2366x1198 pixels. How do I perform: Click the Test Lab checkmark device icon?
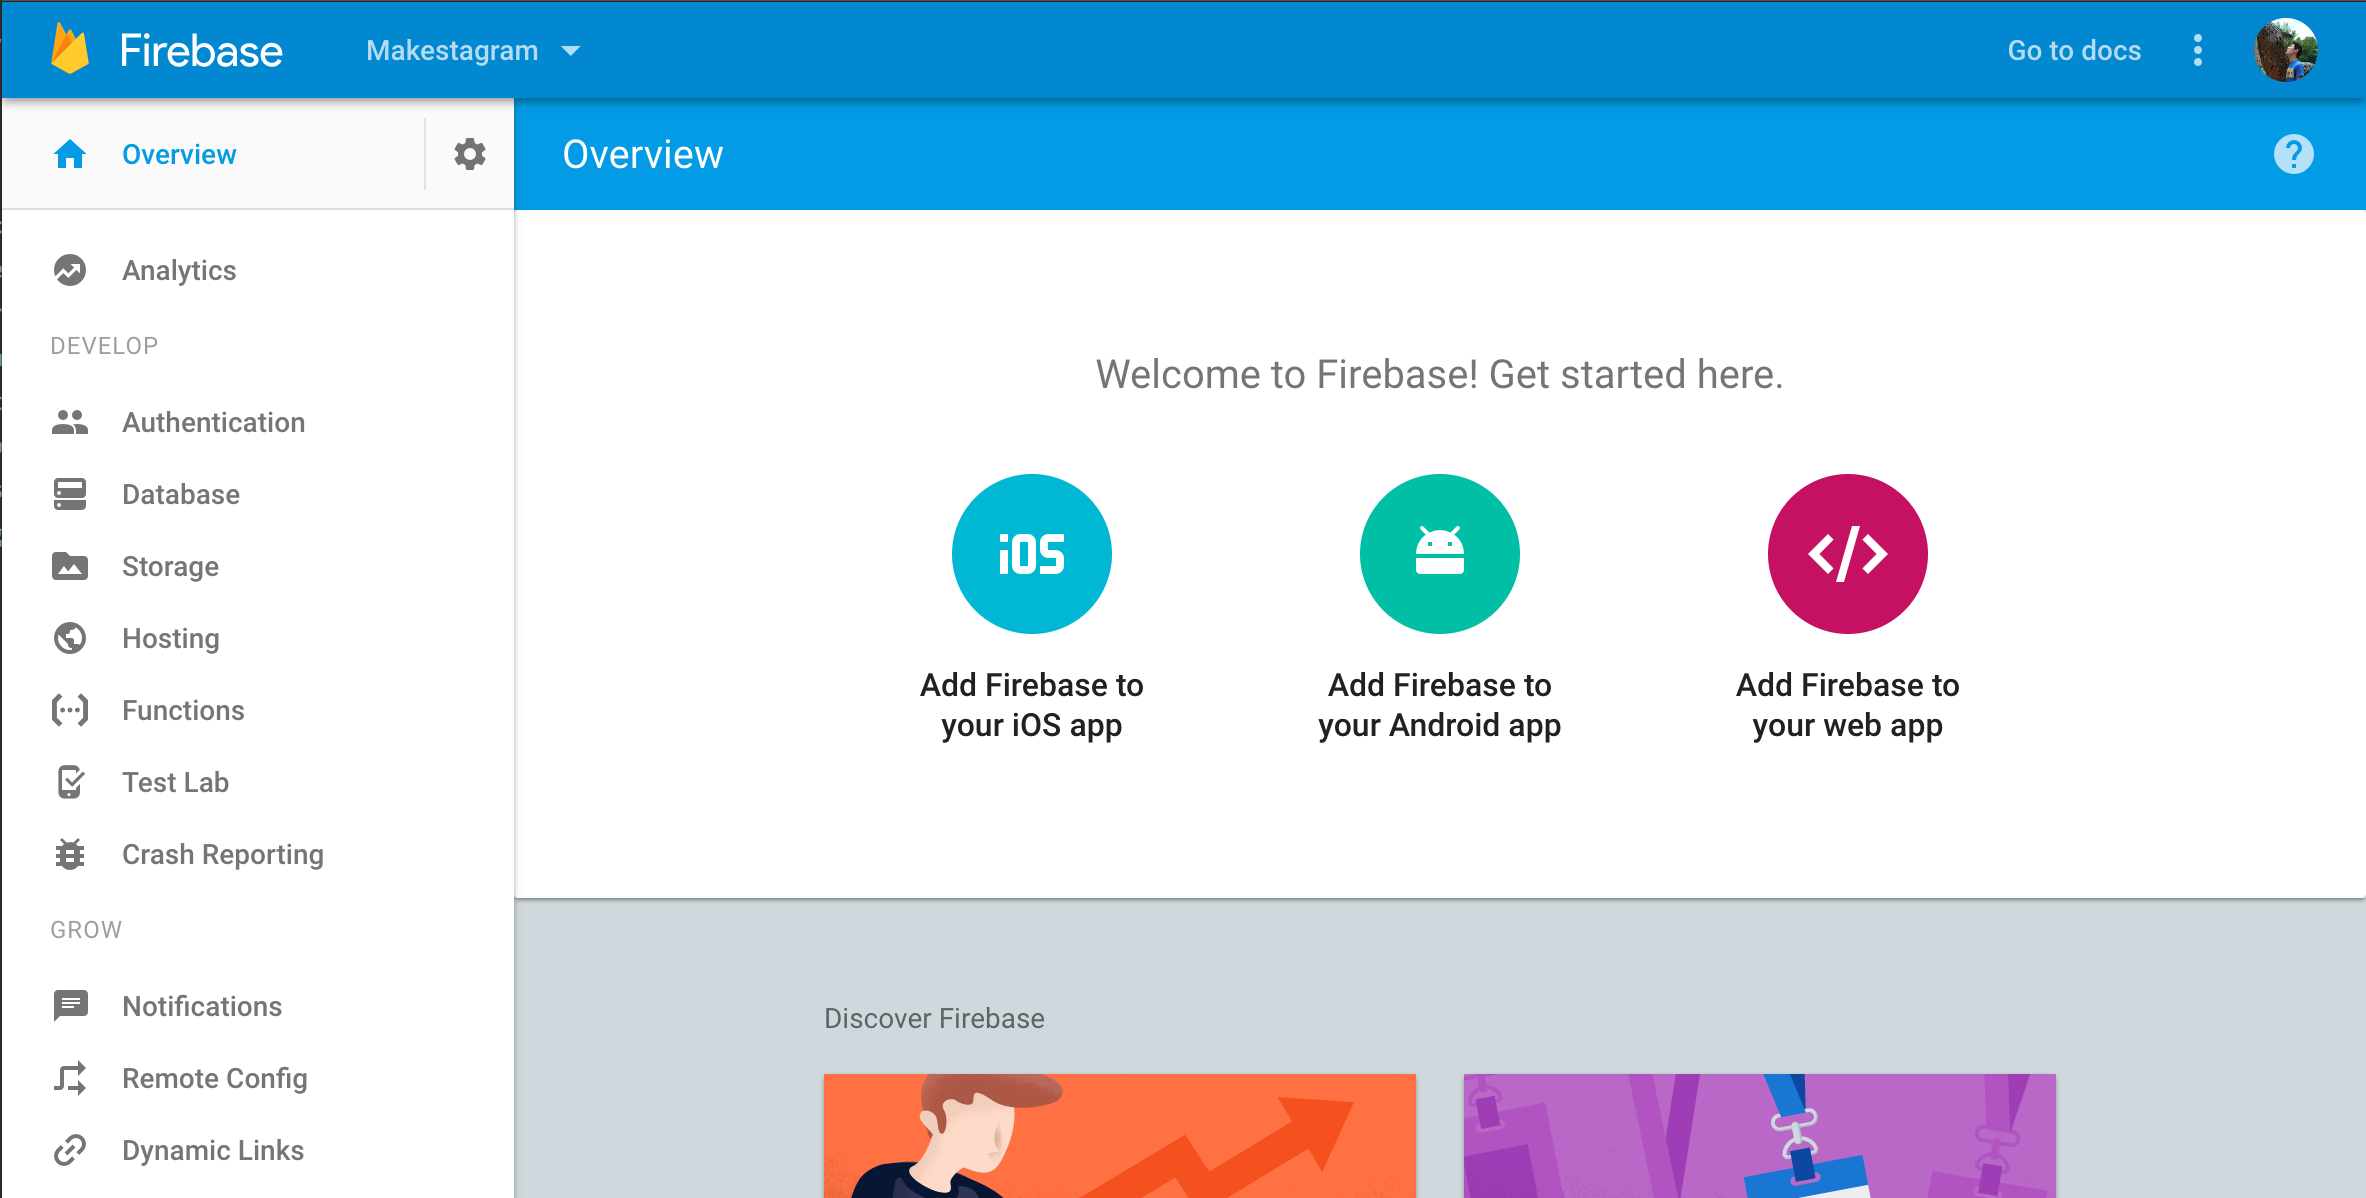[70, 782]
